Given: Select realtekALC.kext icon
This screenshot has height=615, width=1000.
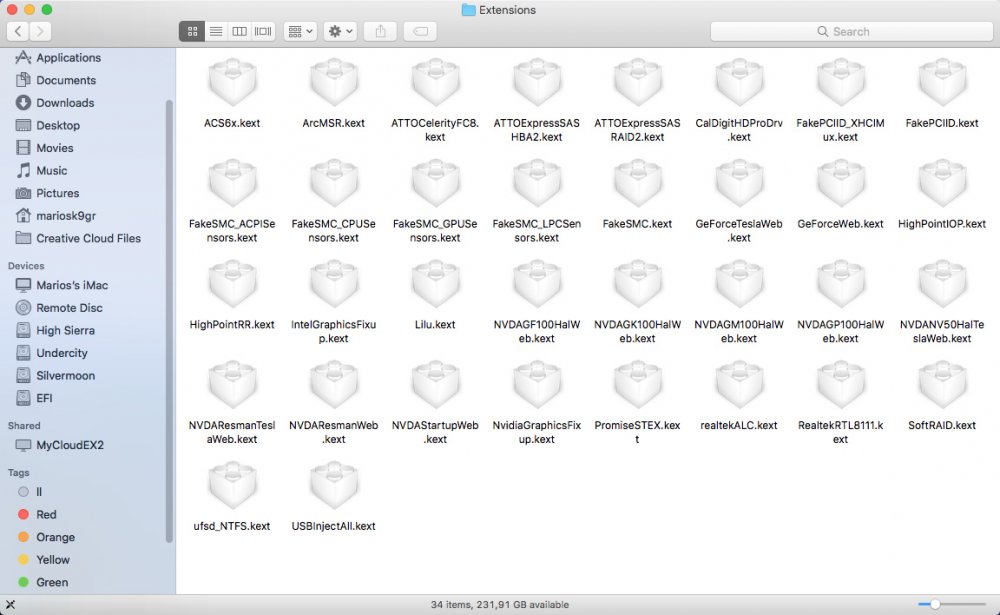Looking at the screenshot, I should (739, 385).
